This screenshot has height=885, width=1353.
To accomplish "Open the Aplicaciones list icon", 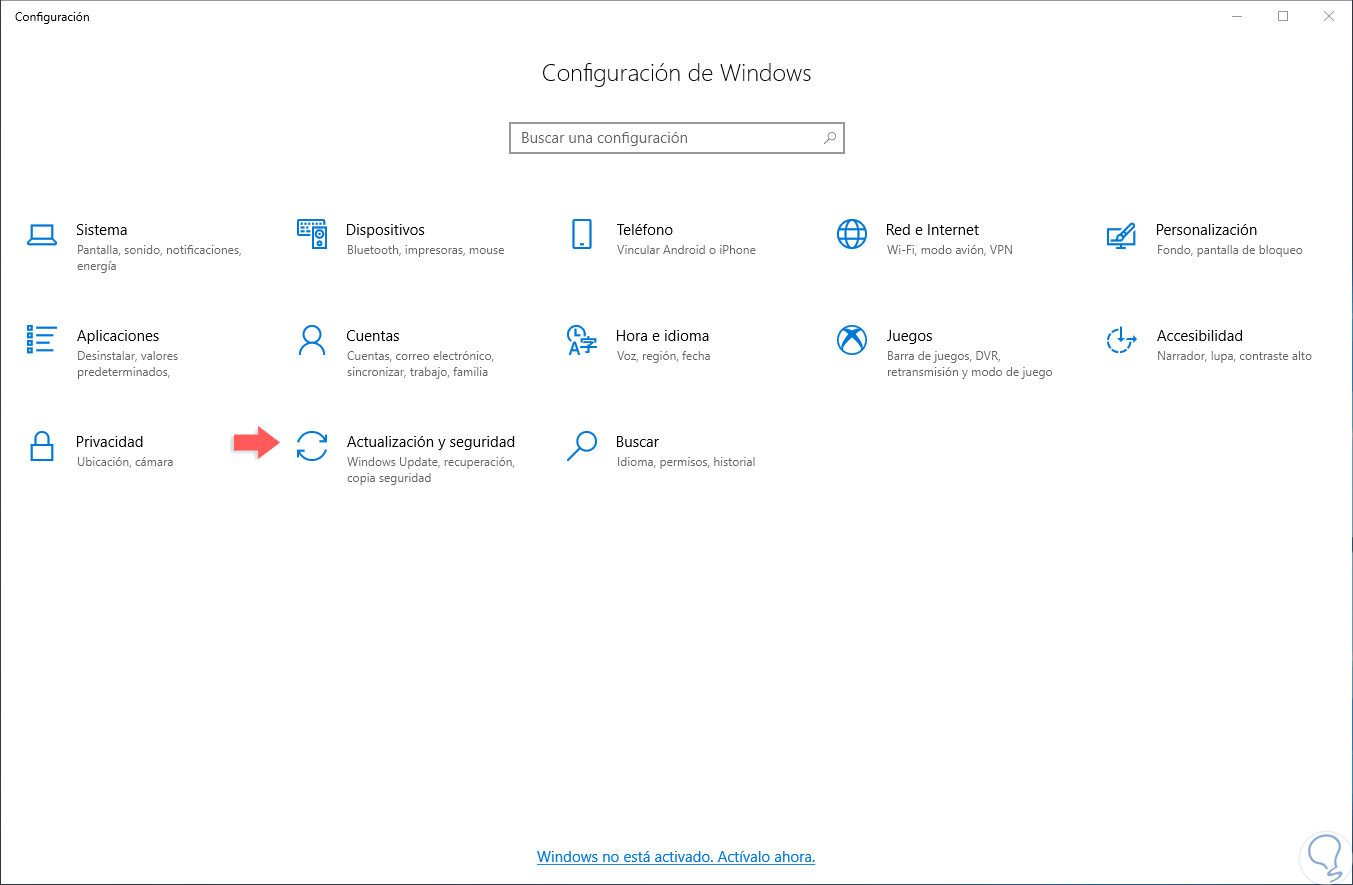I will click(x=42, y=340).
